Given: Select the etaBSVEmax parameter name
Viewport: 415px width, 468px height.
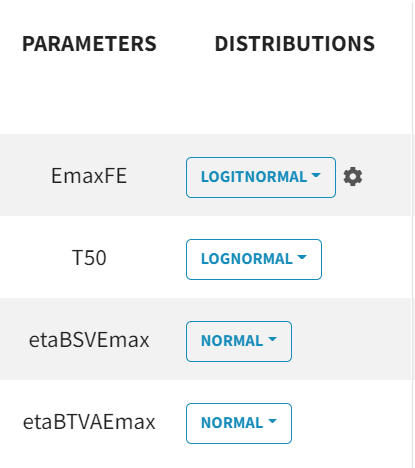Looking at the screenshot, I should tap(89, 340).
